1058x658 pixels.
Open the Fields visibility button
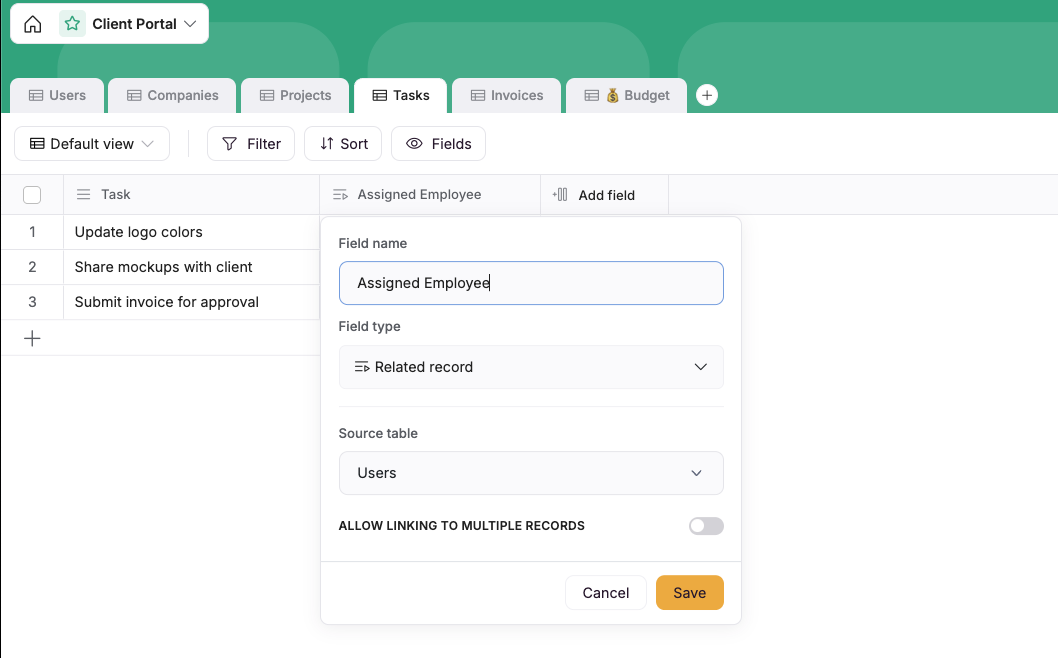coord(439,144)
